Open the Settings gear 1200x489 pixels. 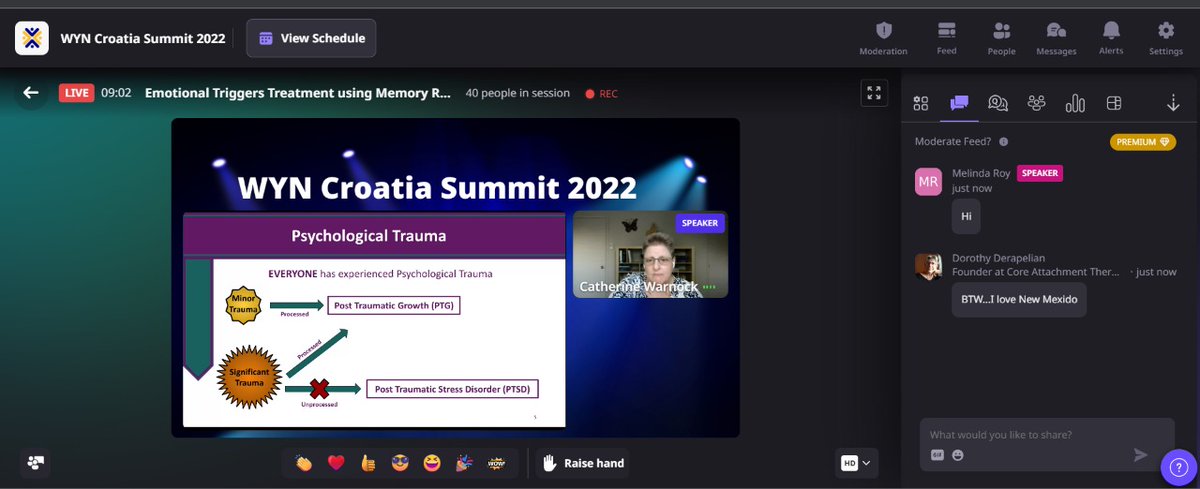pyautogui.click(x=1166, y=38)
